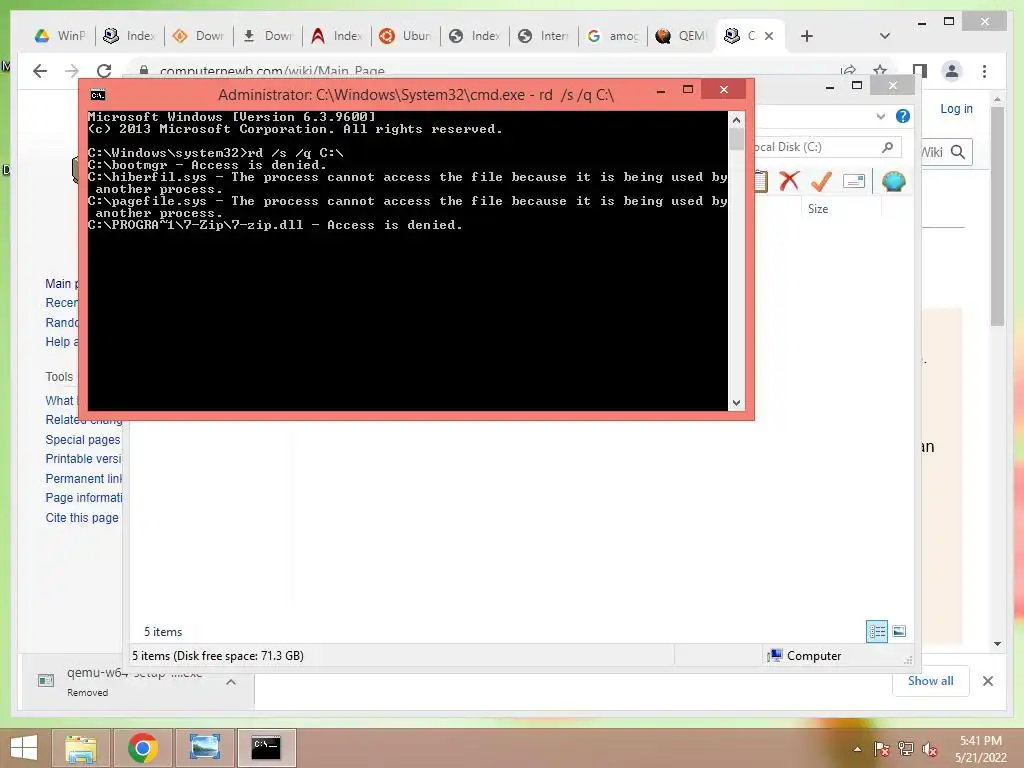Expand the Explorer ribbon chevron
The height and width of the screenshot is (768, 1024).
880,116
